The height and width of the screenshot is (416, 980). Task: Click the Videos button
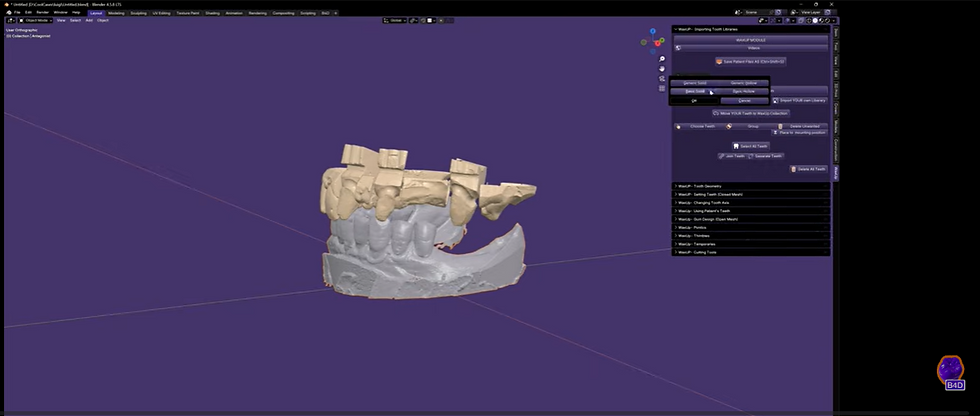[x=751, y=47]
